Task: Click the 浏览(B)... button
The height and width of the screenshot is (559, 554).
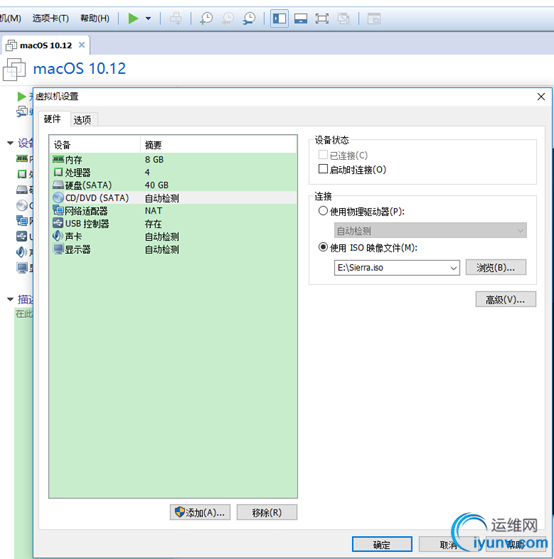Action: pos(496,267)
